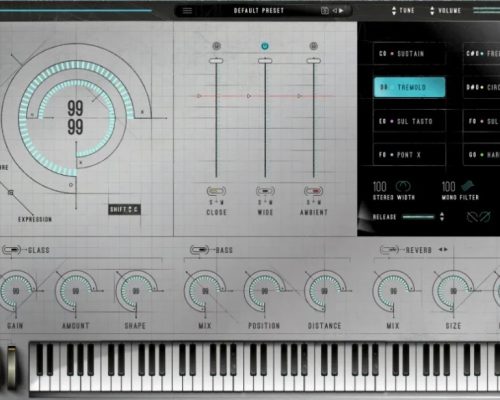This screenshot has height=400, width=500.
Task: Toggle the Bass effect switch
Action: coord(199,250)
